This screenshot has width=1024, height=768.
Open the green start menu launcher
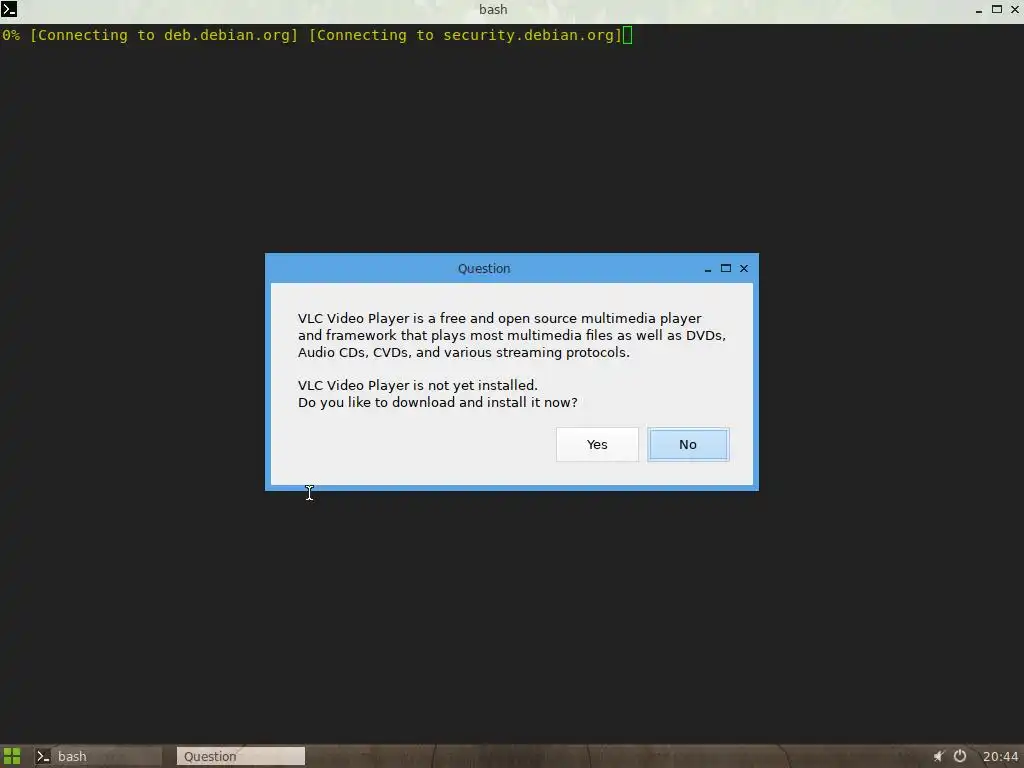point(12,756)
